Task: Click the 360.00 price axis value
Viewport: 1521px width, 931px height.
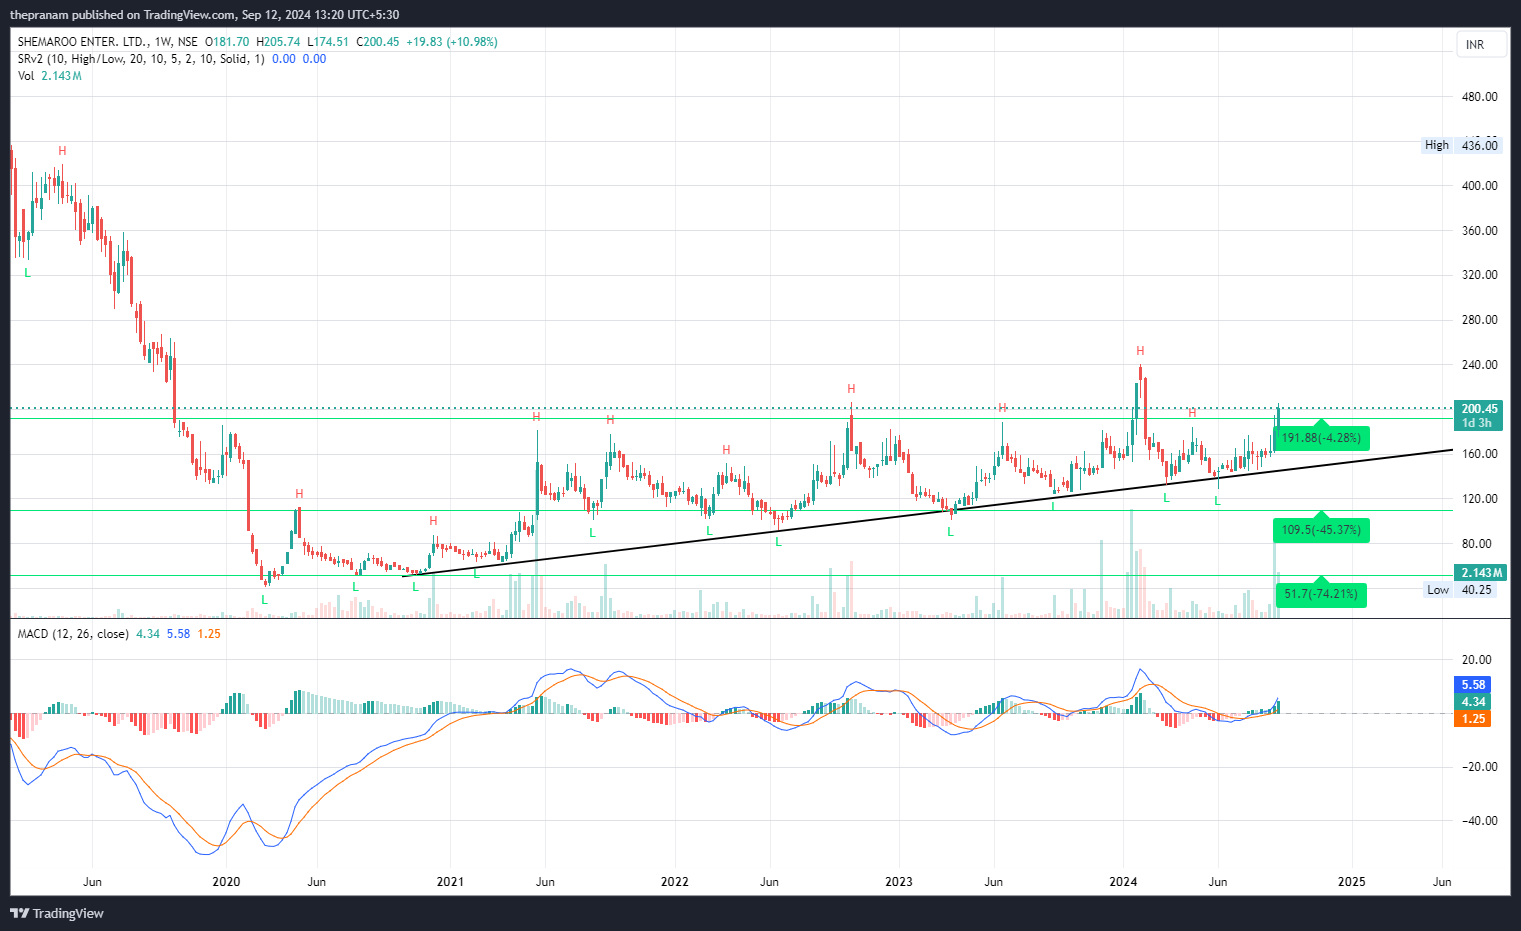Action: coord(1479,231)
